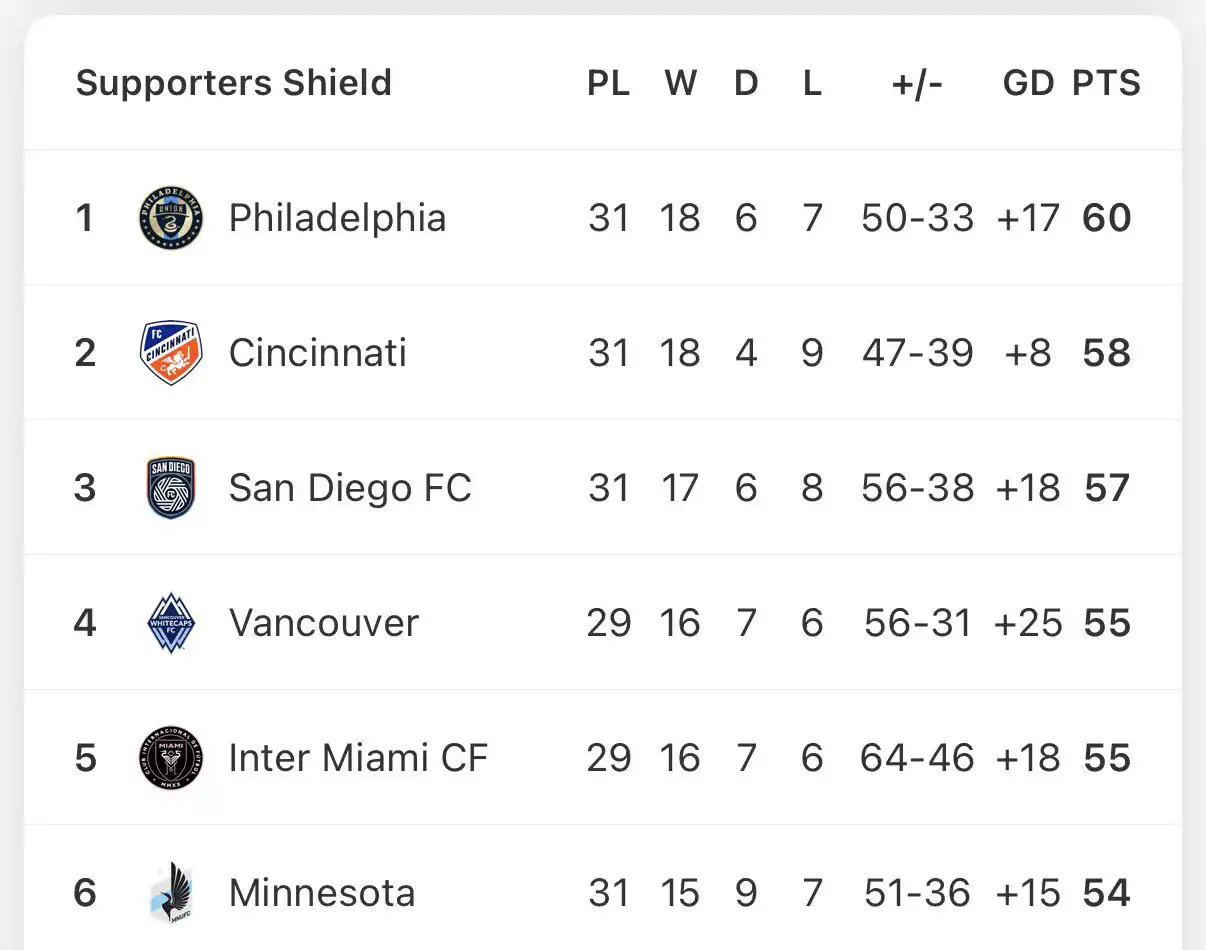Open the Cincinnati team name link
Viewport: 1206px width, 950px height.
[x=317, y=353]
